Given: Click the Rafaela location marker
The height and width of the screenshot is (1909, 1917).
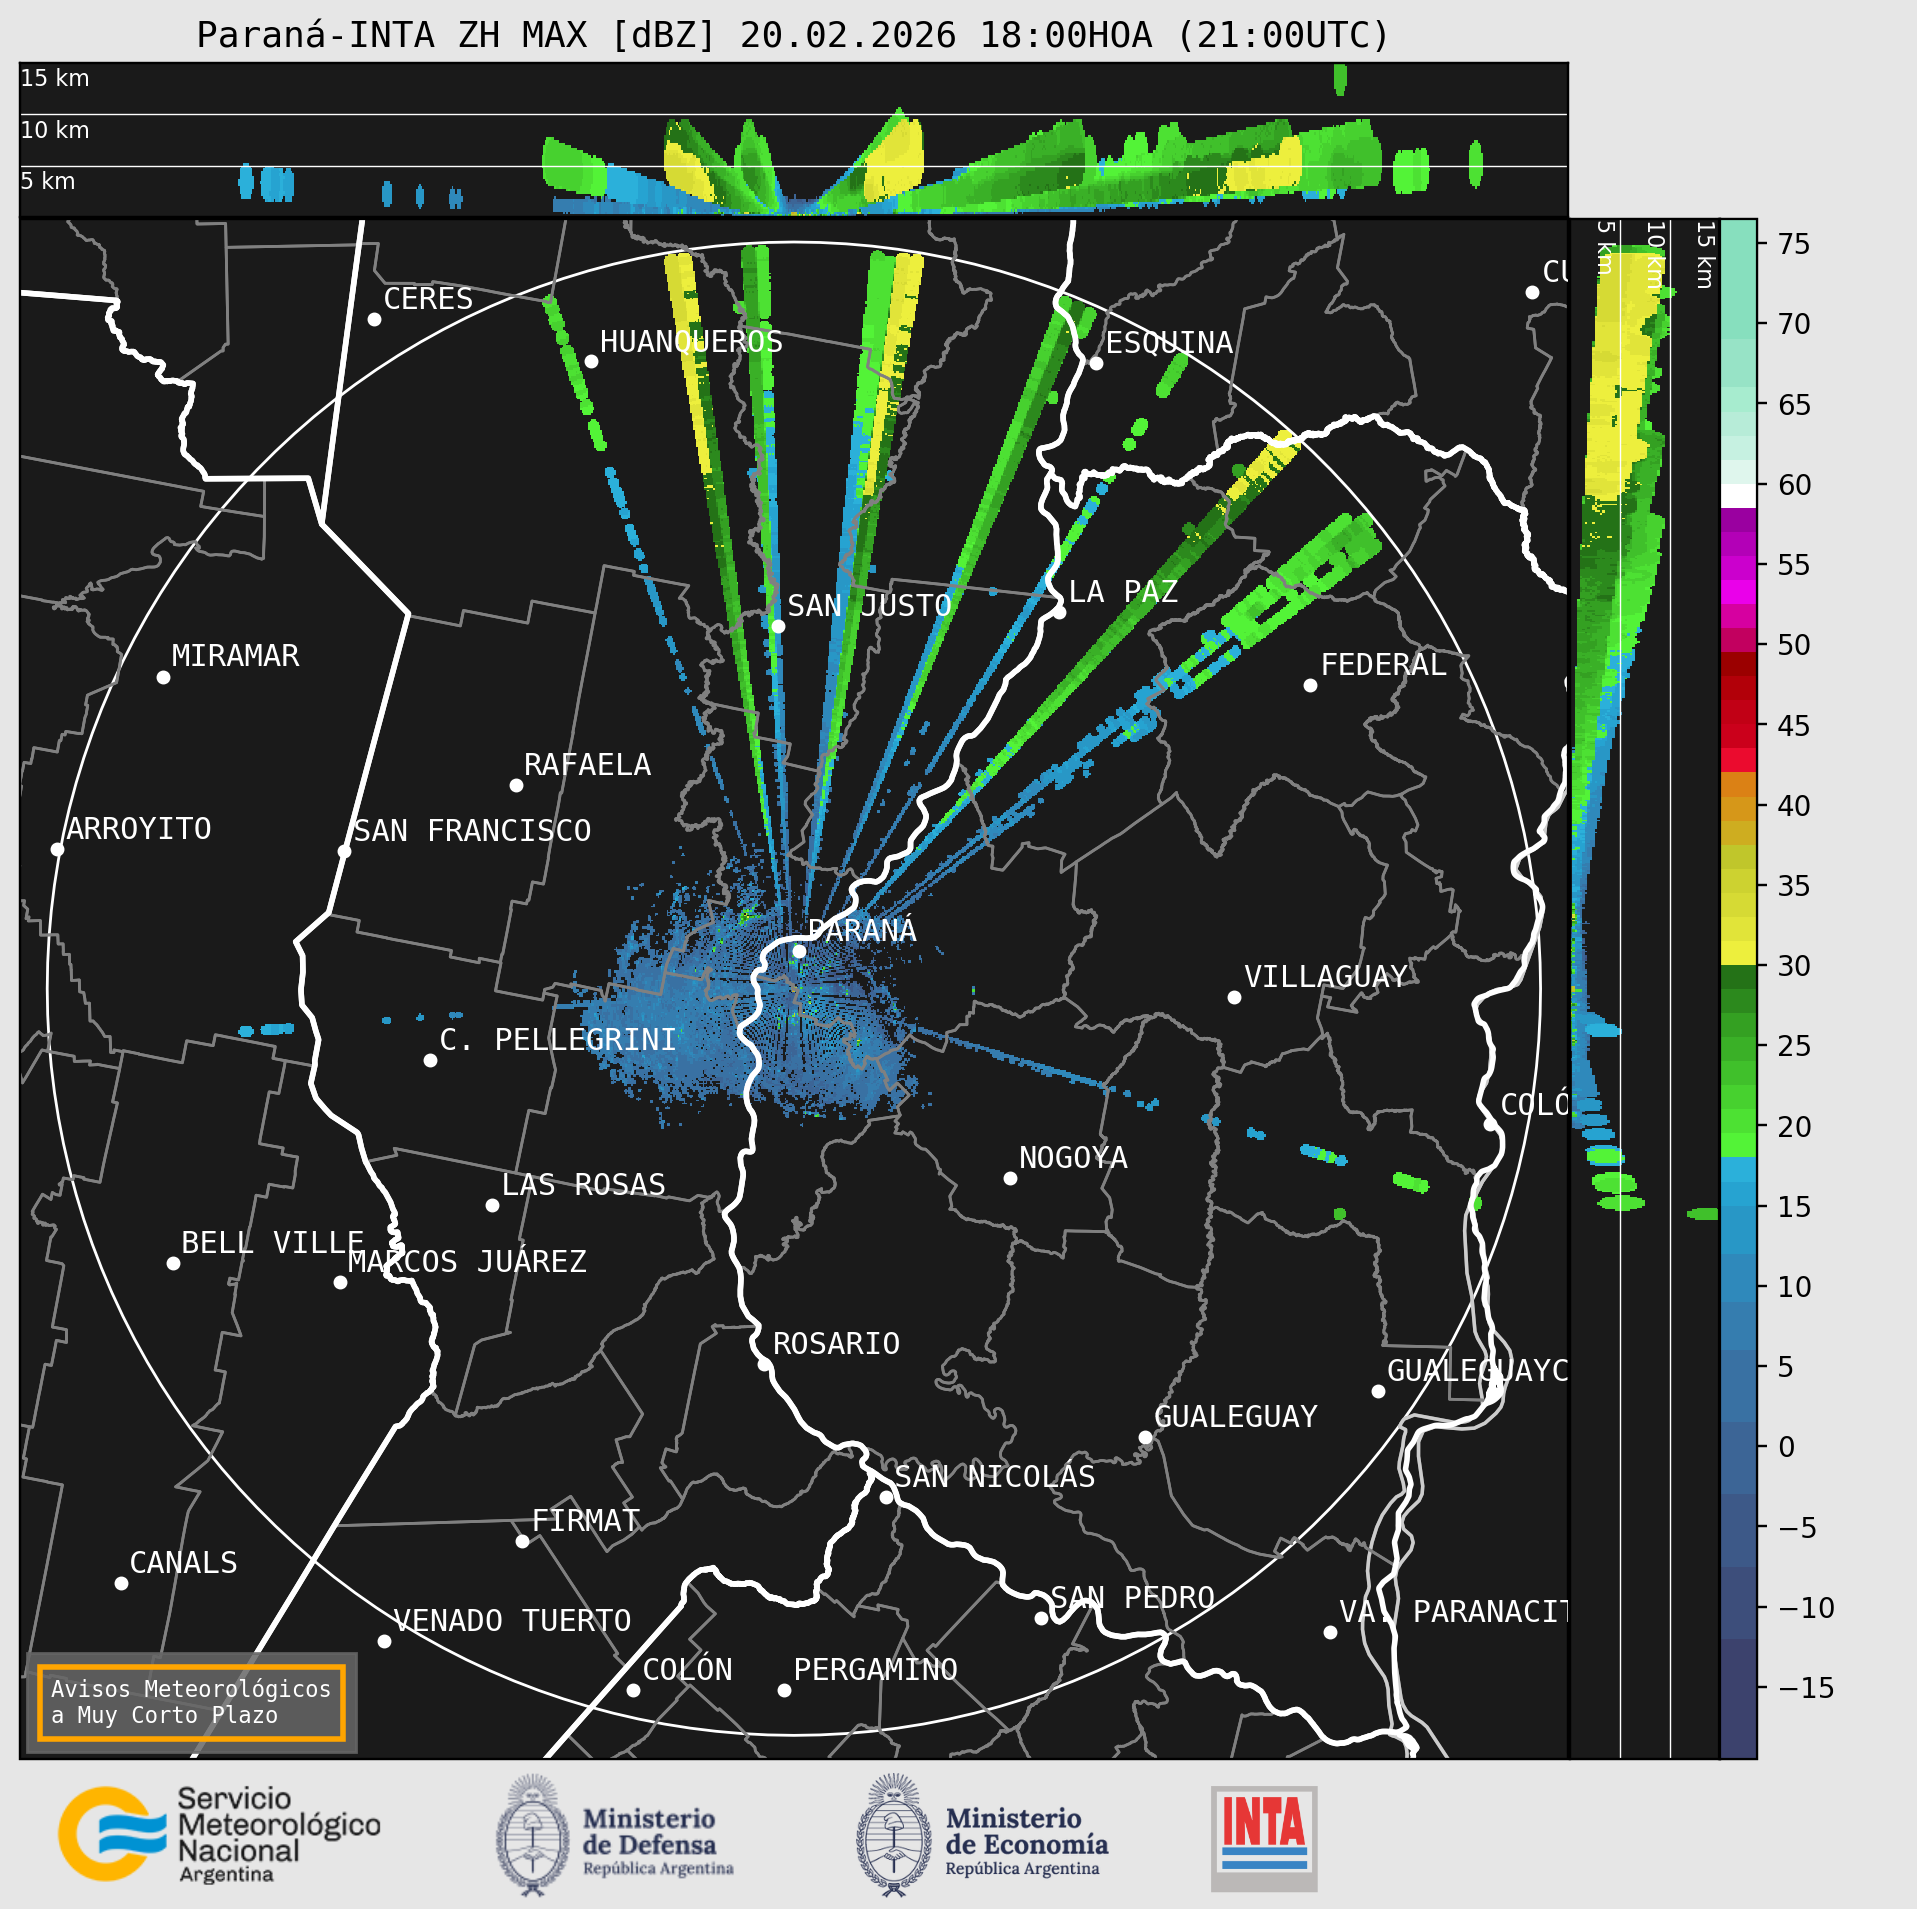Looking at the screenshot, I should (516, 785).
